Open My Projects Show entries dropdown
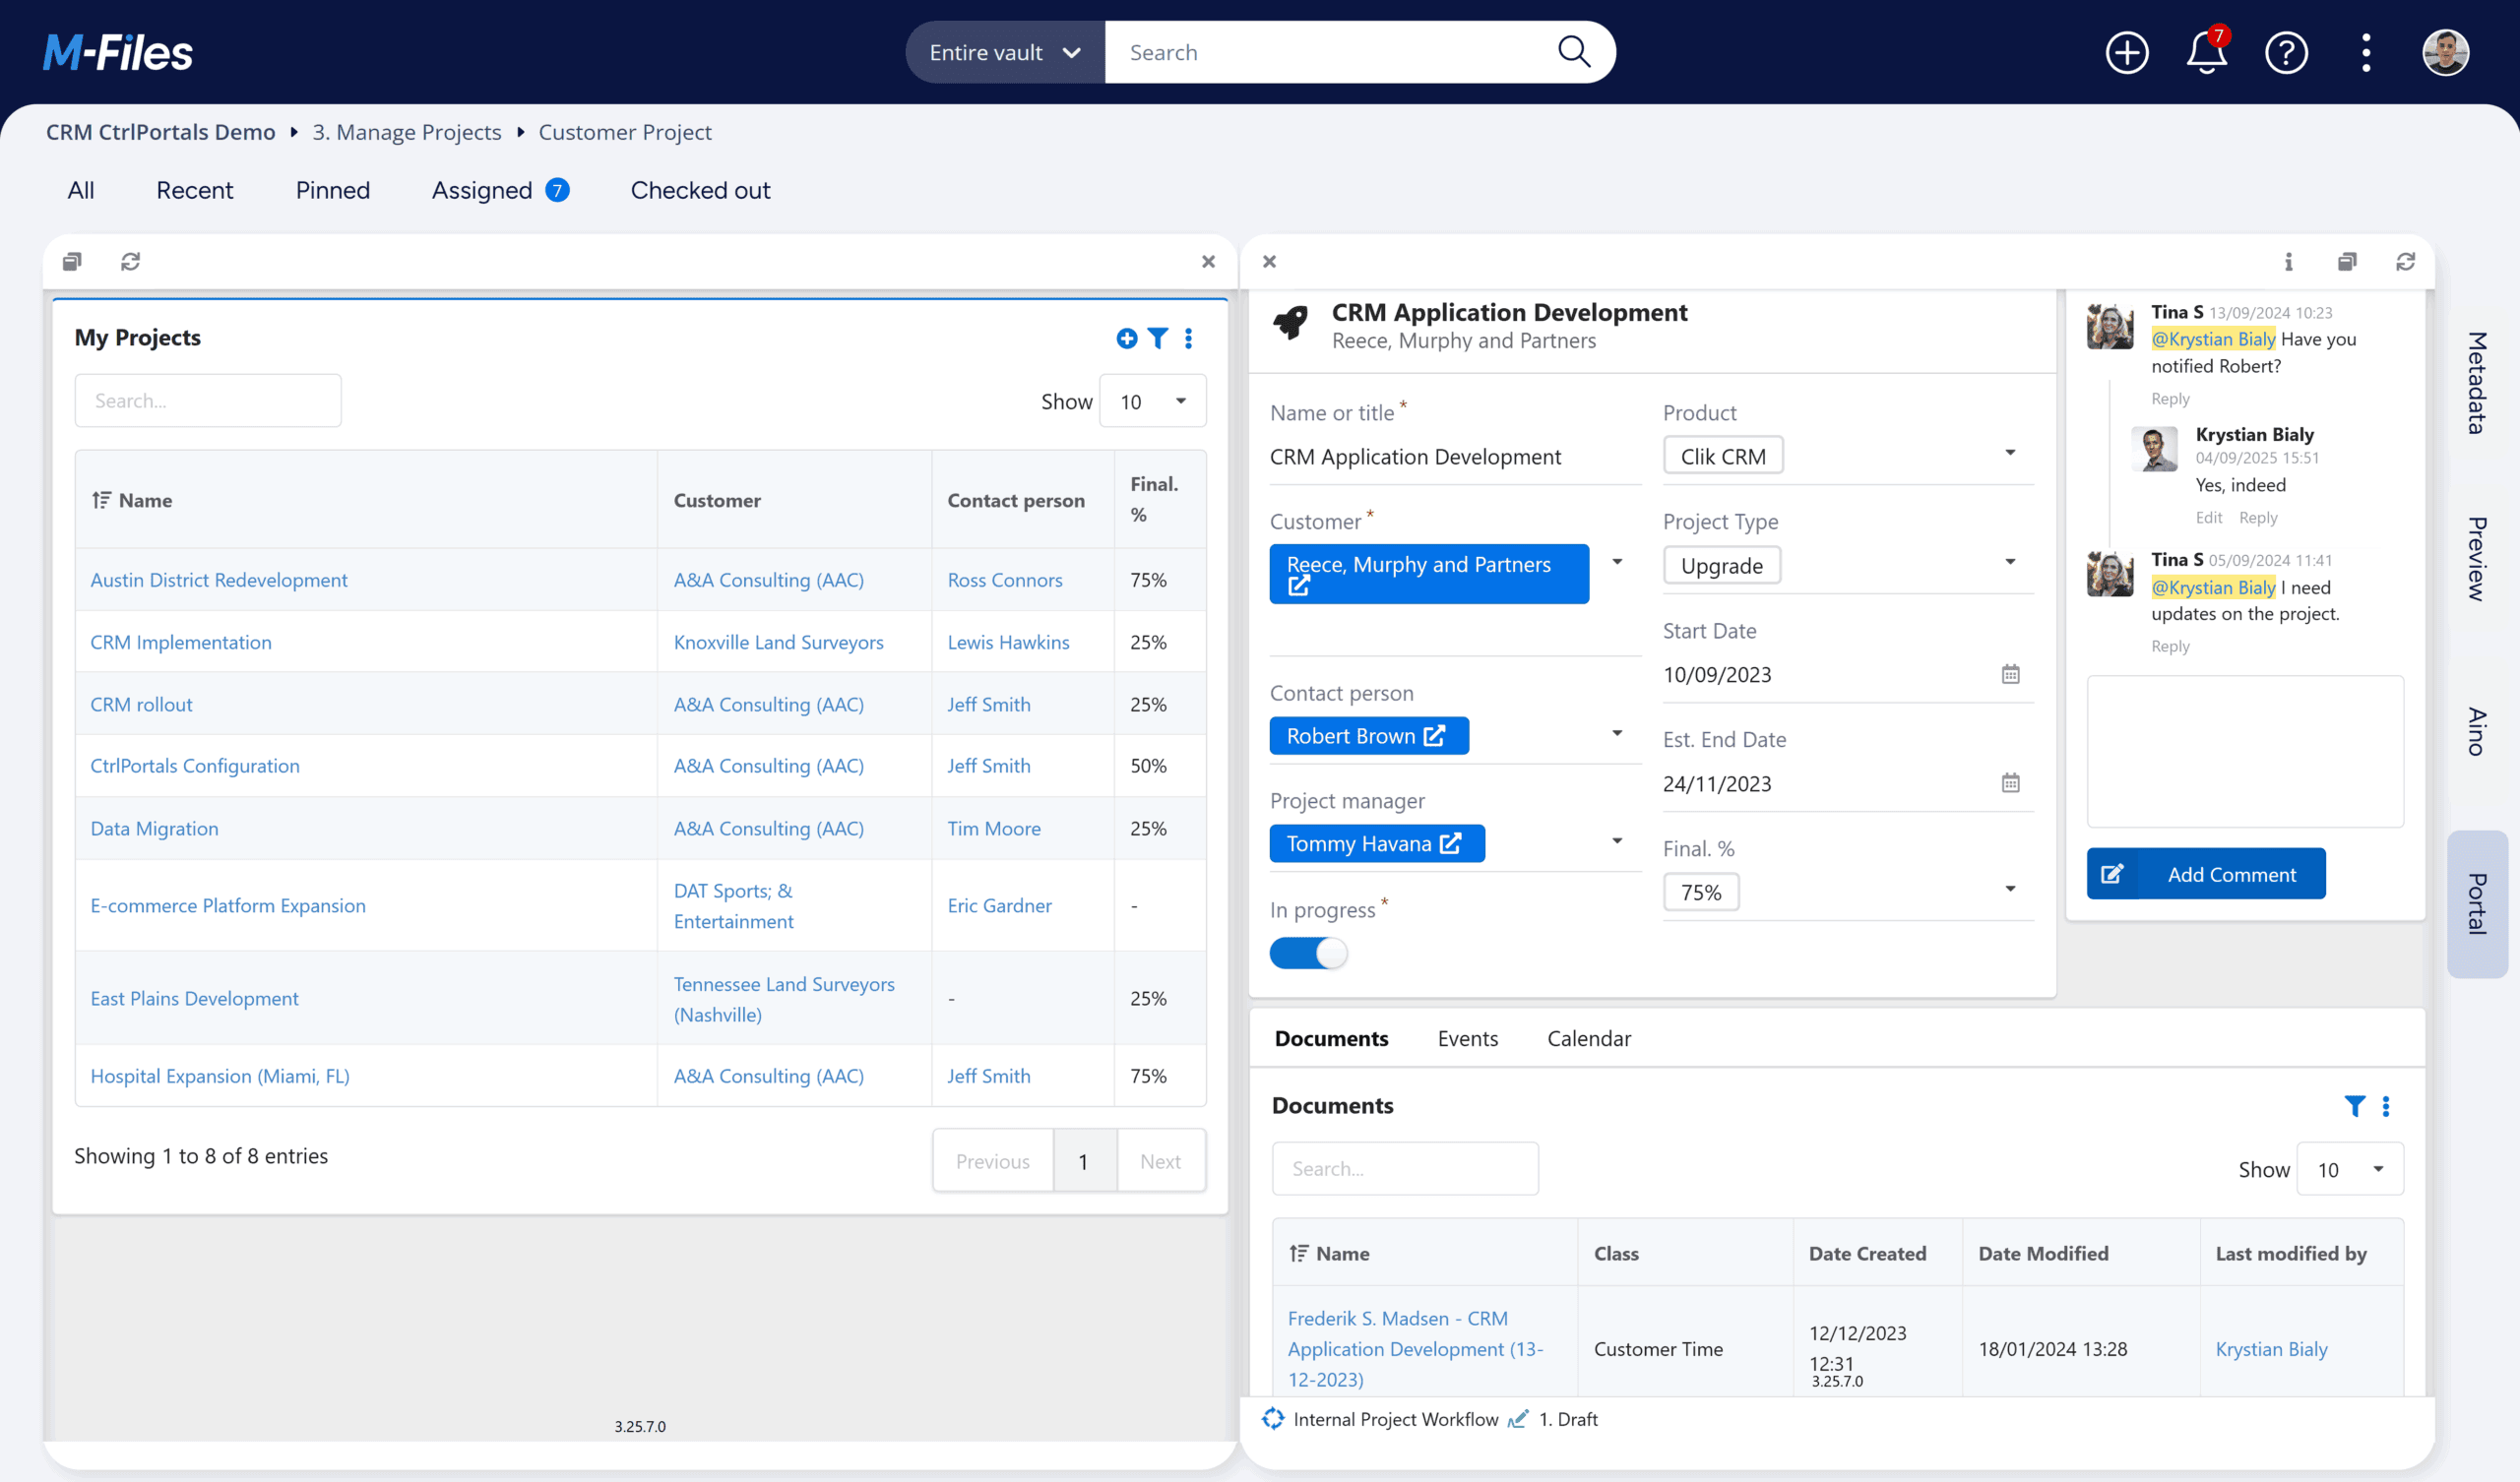This screenshot has height=1482, width=2520. pos(1152,401)
